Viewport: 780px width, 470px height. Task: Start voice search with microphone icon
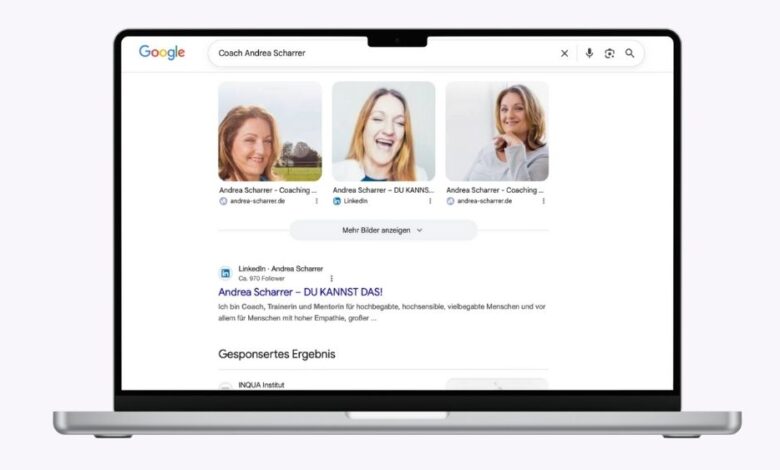point(589,54)
